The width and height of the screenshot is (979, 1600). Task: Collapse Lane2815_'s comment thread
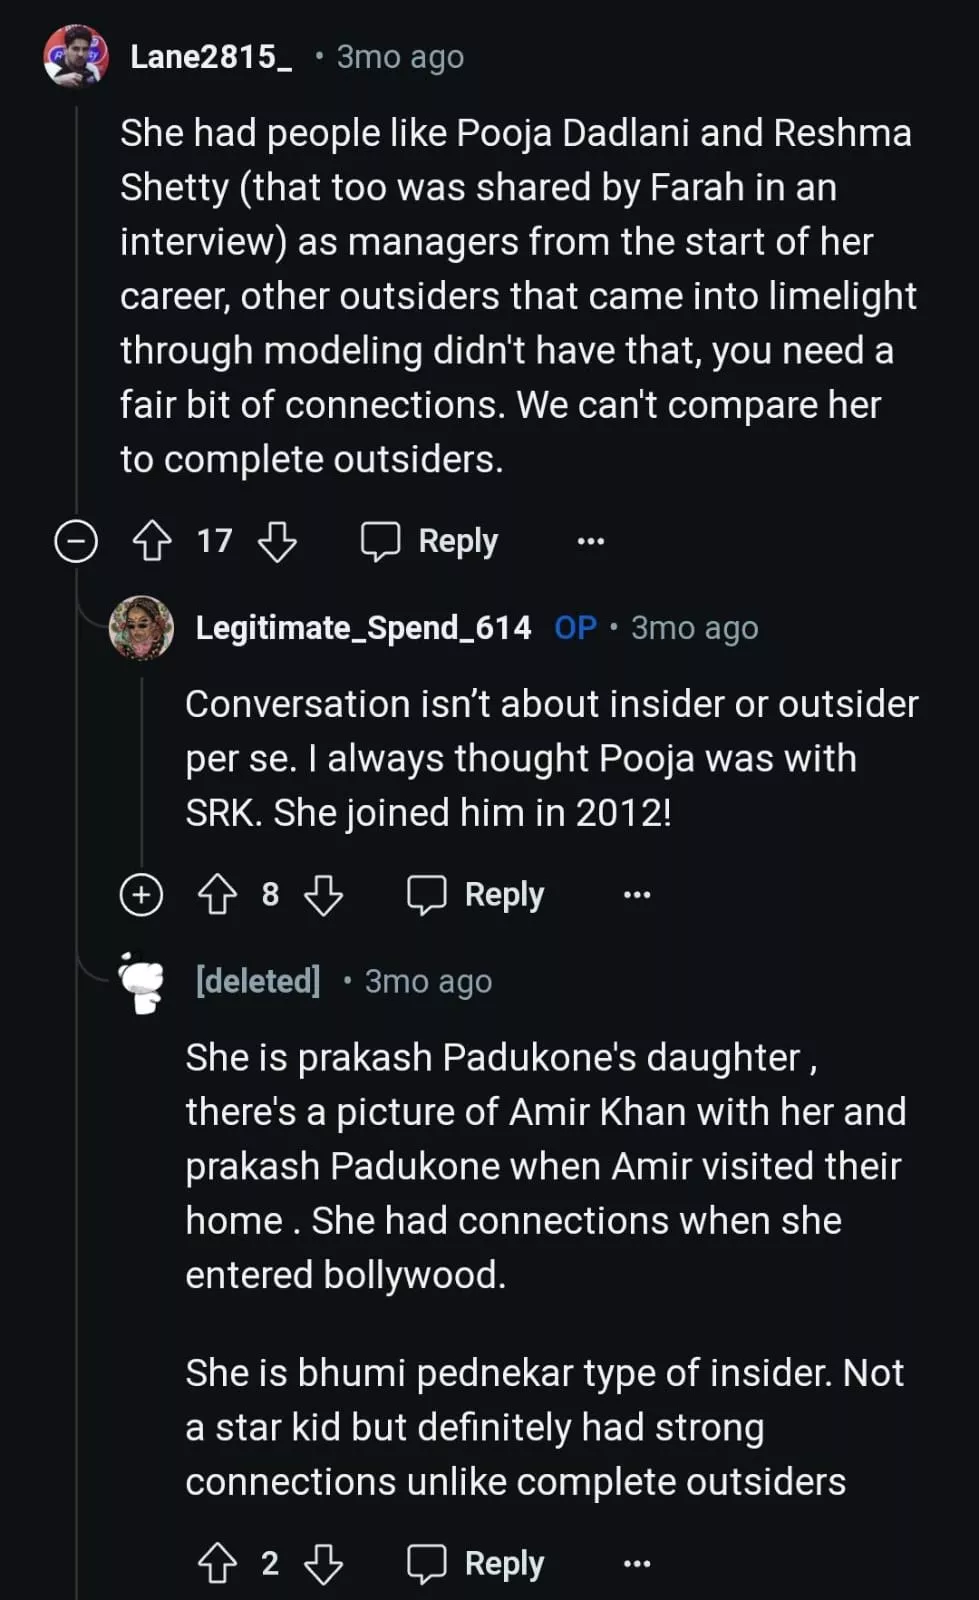[76, 541]
